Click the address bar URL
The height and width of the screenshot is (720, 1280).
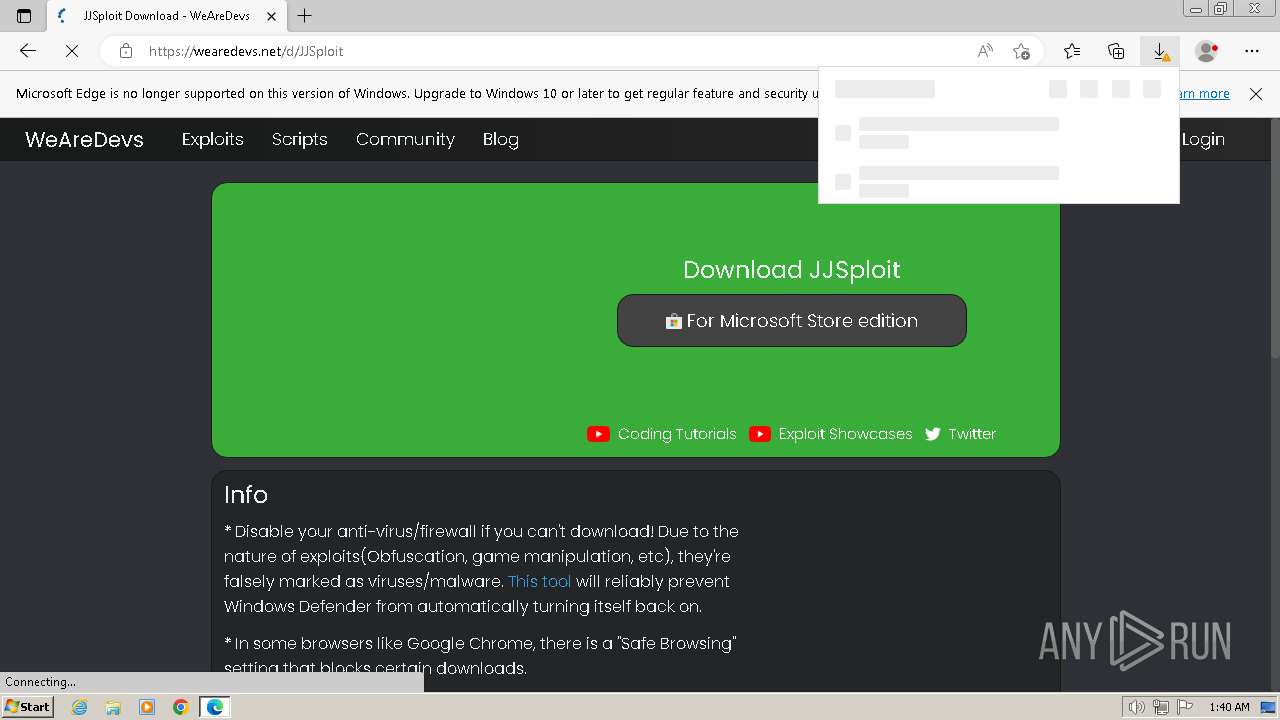pos(246,51)
